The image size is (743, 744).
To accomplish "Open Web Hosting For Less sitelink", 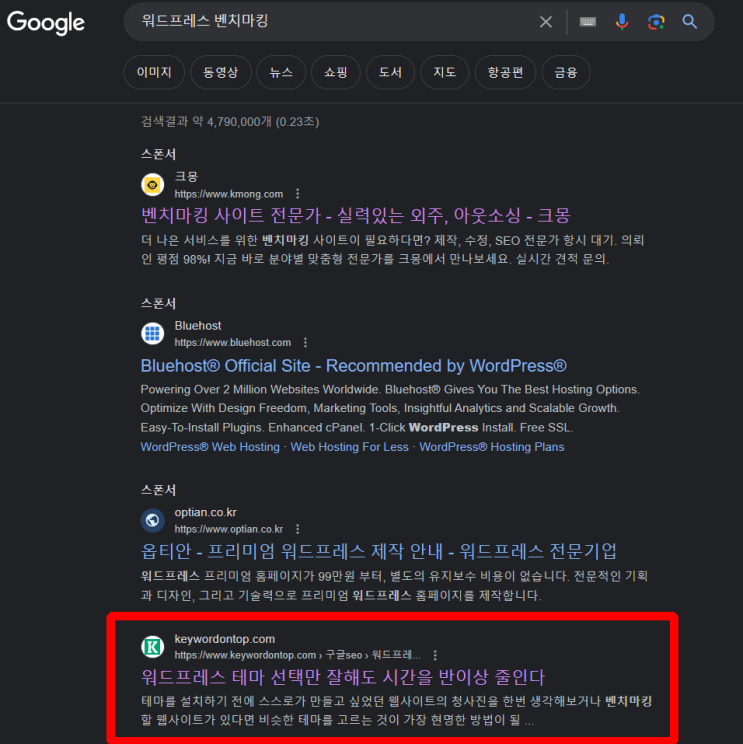I will 349,447.
